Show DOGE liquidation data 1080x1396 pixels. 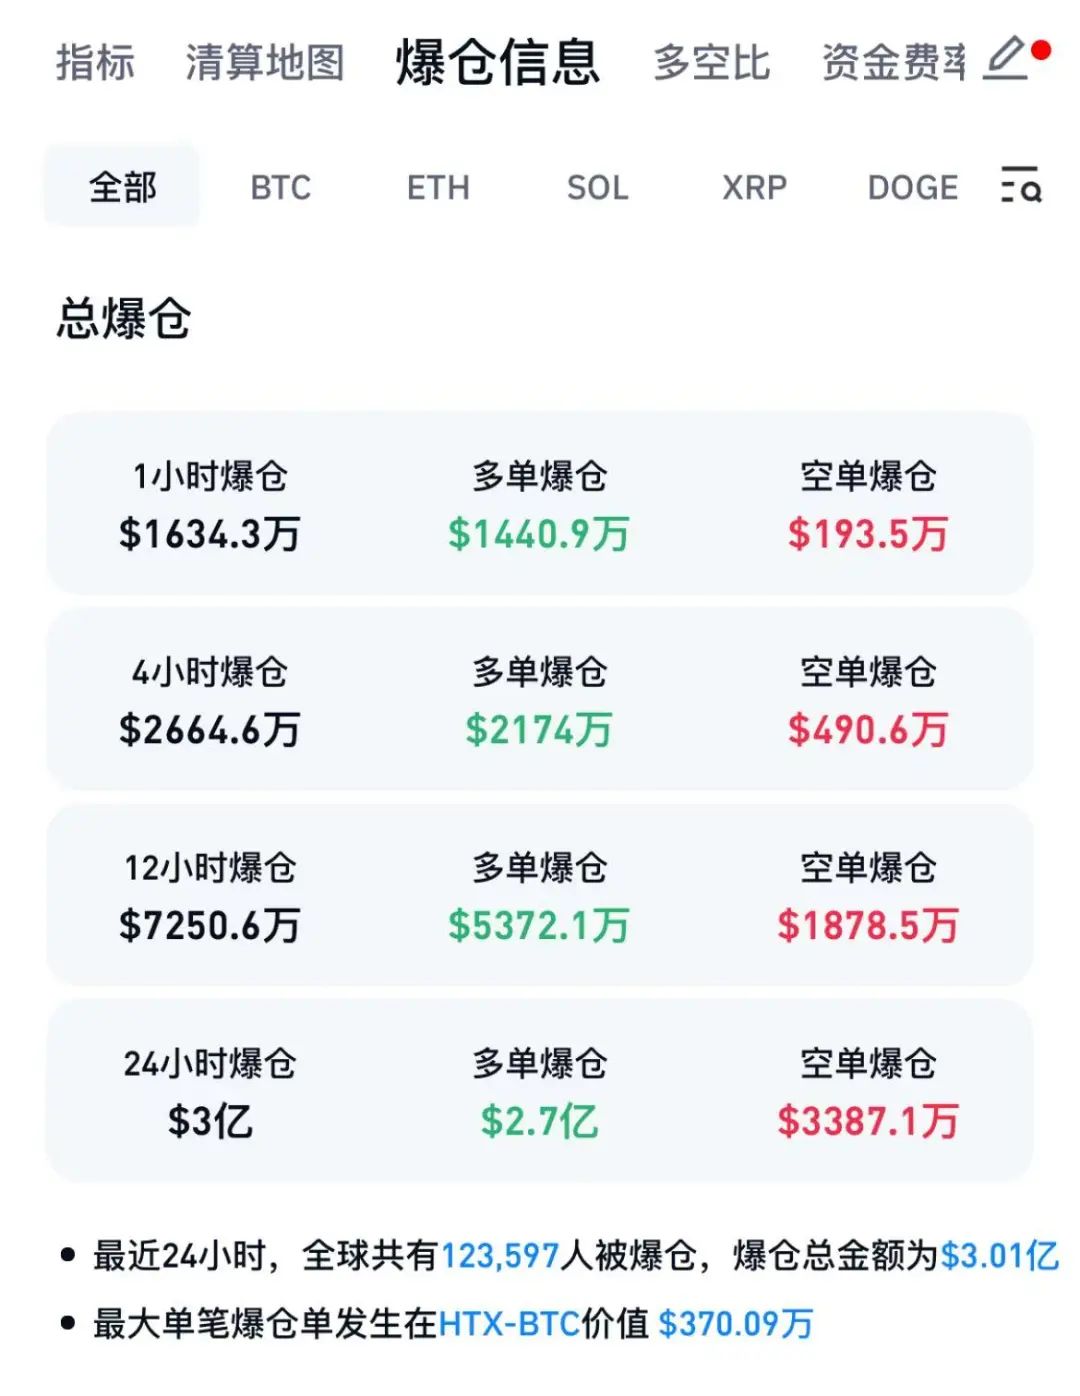point(912,187)
